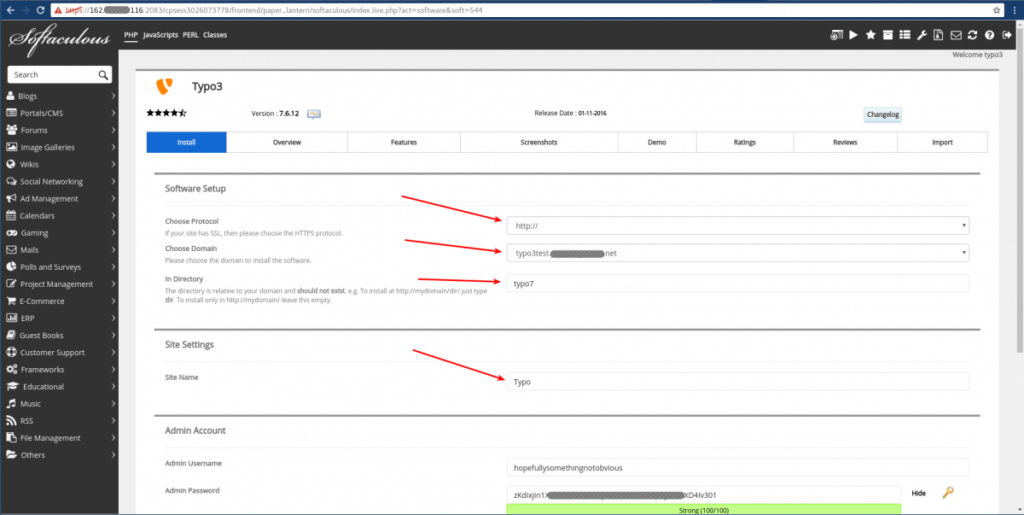Open the task list icon
The height and width of the screenshot is (515, 1024).
pos(904,35)
